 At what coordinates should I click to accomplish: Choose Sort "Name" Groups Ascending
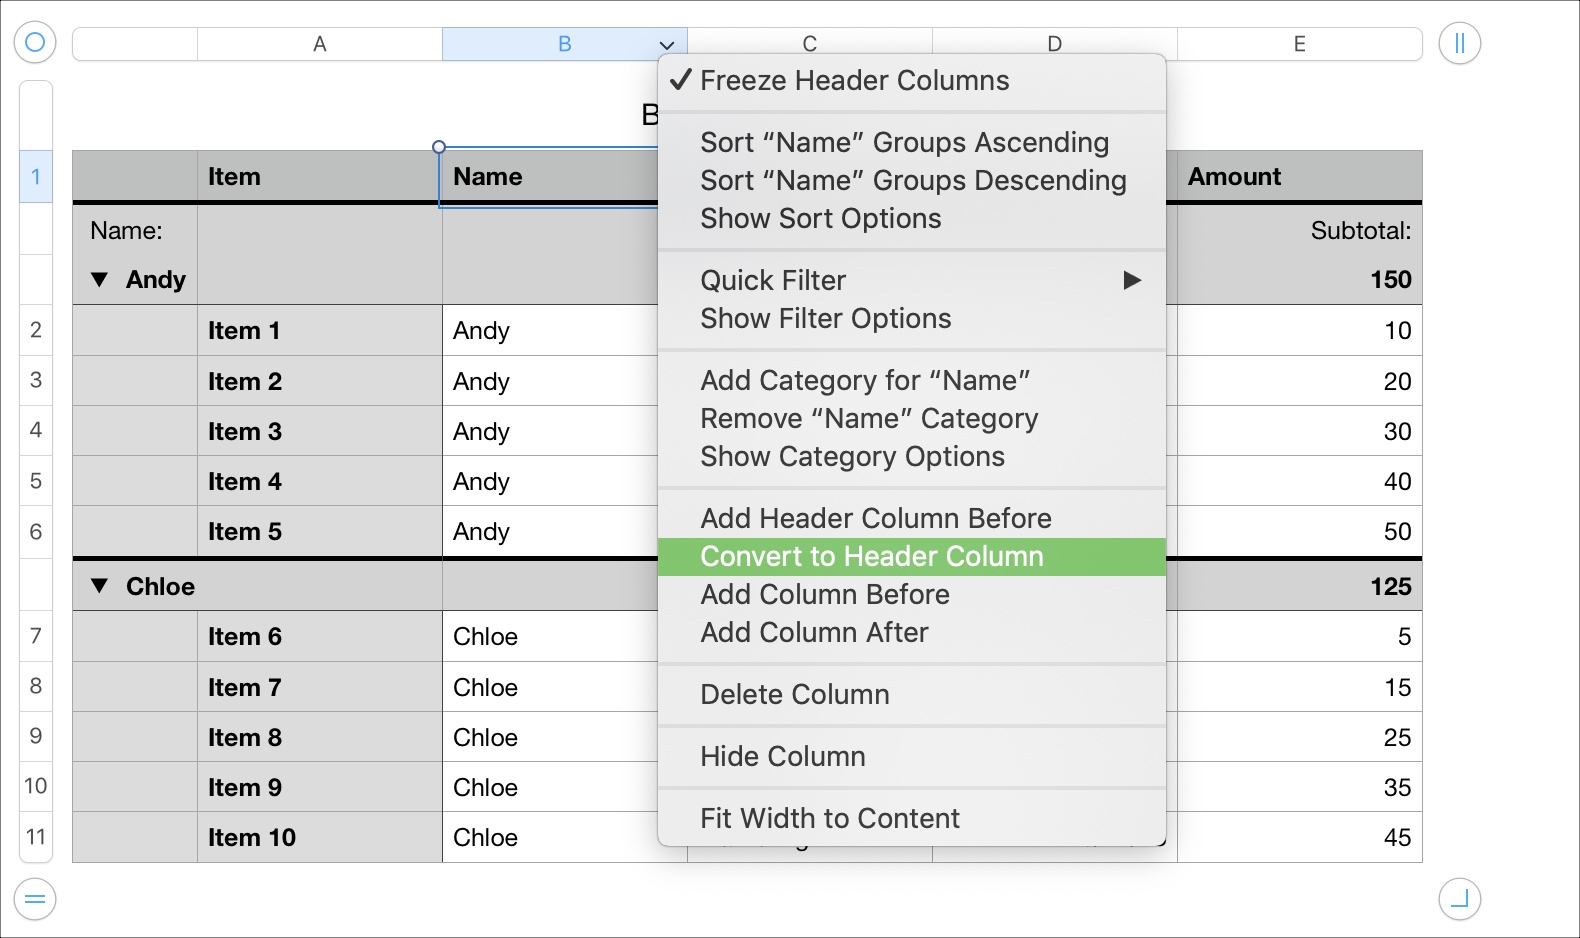tap(912, 143)
